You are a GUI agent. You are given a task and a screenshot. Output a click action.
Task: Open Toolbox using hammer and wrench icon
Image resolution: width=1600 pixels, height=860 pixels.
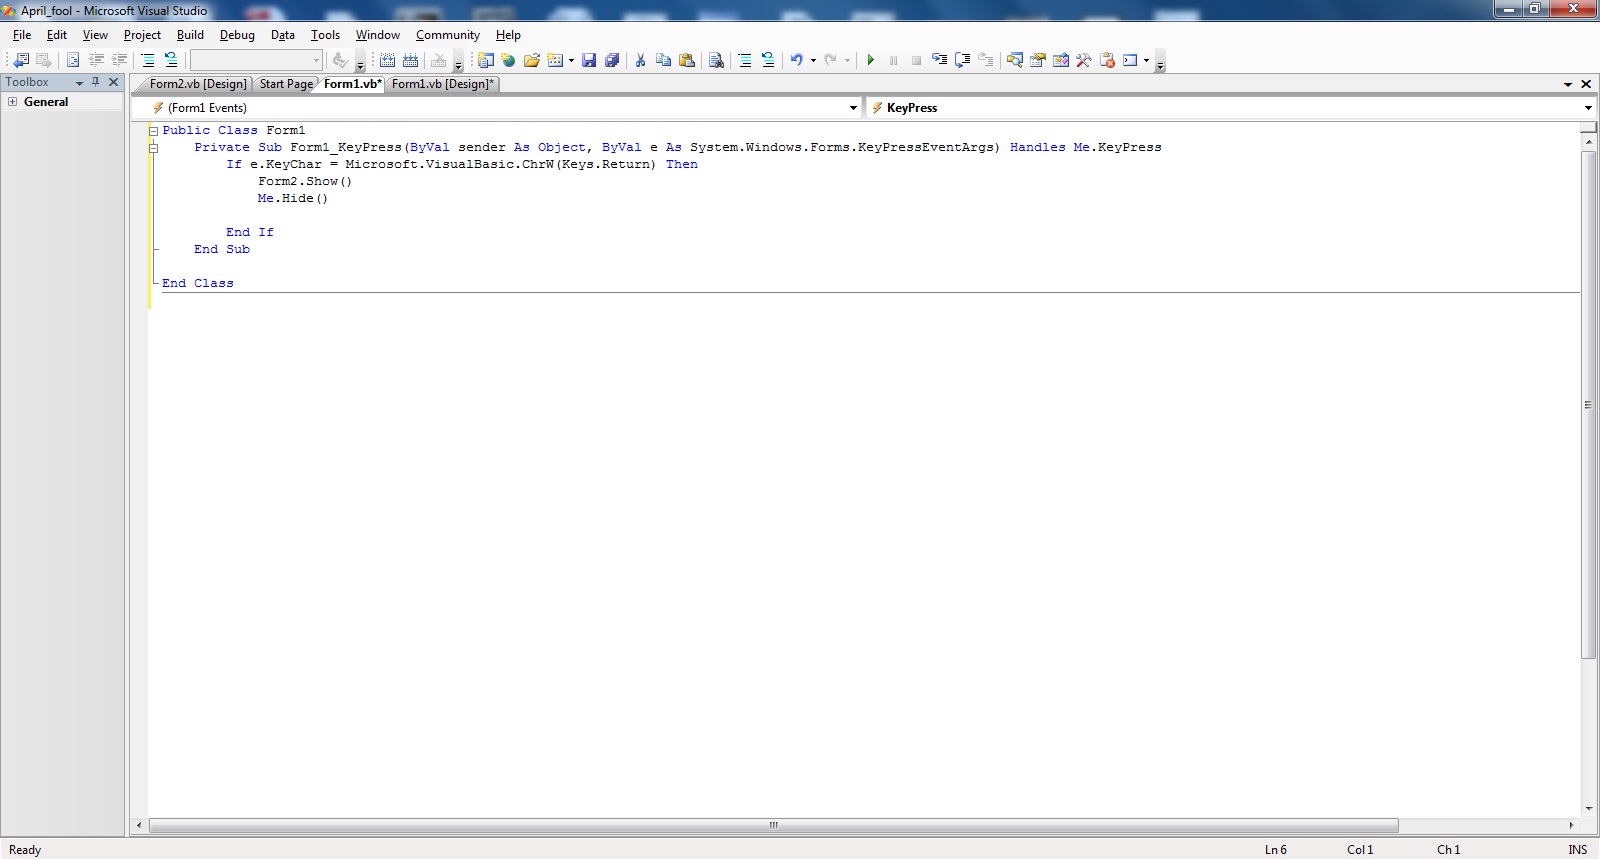(1083, 60)
